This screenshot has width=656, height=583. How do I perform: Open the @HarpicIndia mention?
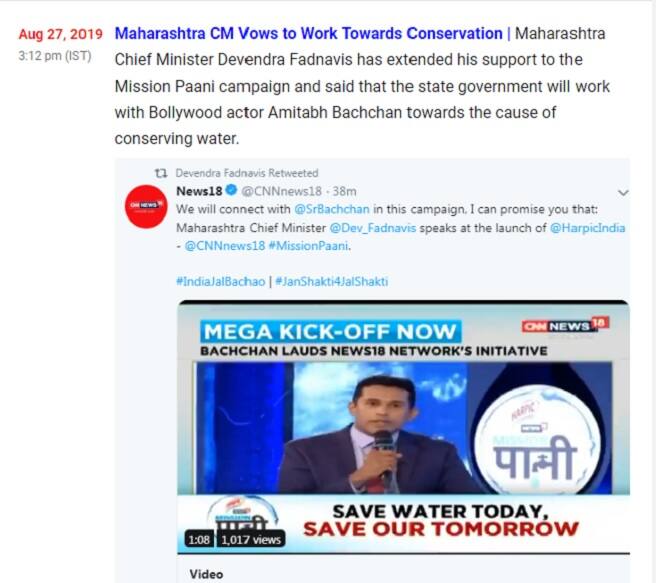(x=587, y=228)
